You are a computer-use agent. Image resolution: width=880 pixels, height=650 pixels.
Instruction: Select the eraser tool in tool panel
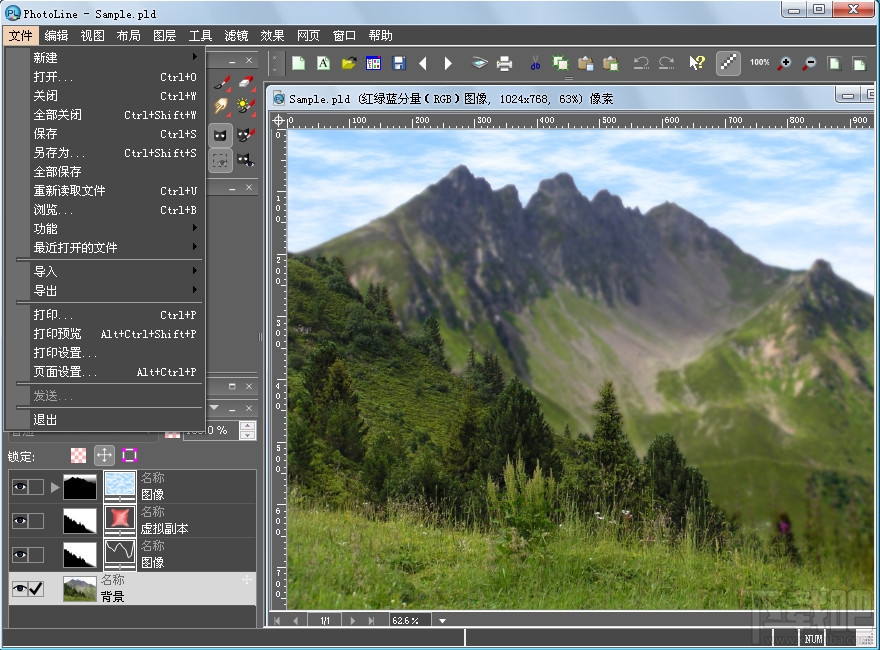pos(246,83)
